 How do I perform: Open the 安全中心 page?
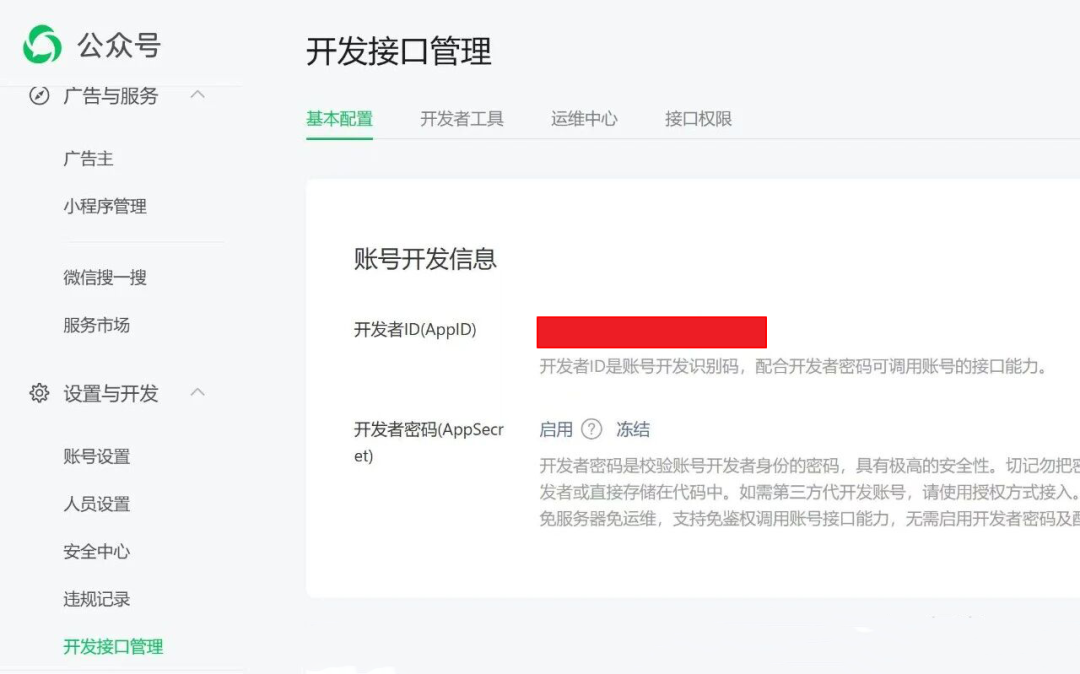point(95,552)
